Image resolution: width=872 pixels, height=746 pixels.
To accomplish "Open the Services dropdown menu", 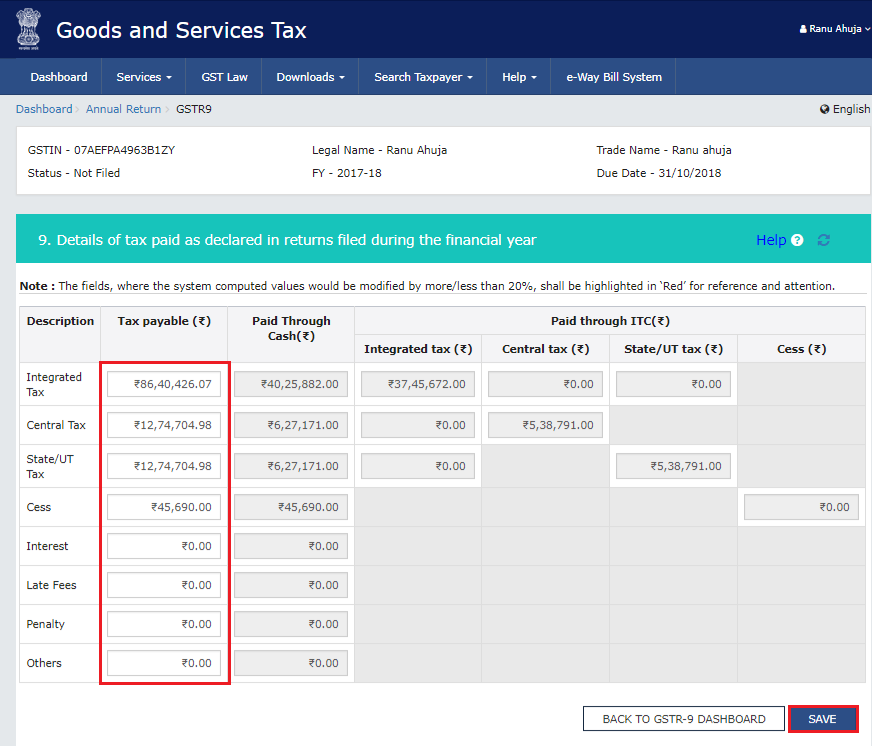I will (x=143, y=76).
